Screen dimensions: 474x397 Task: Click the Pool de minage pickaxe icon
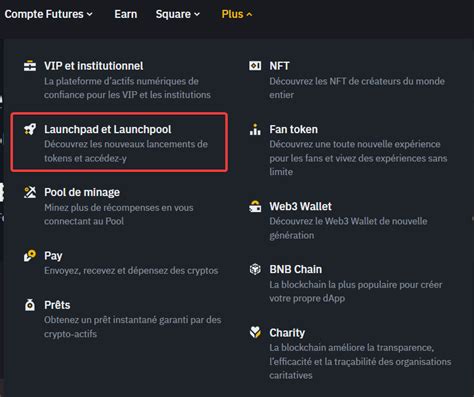30,192
